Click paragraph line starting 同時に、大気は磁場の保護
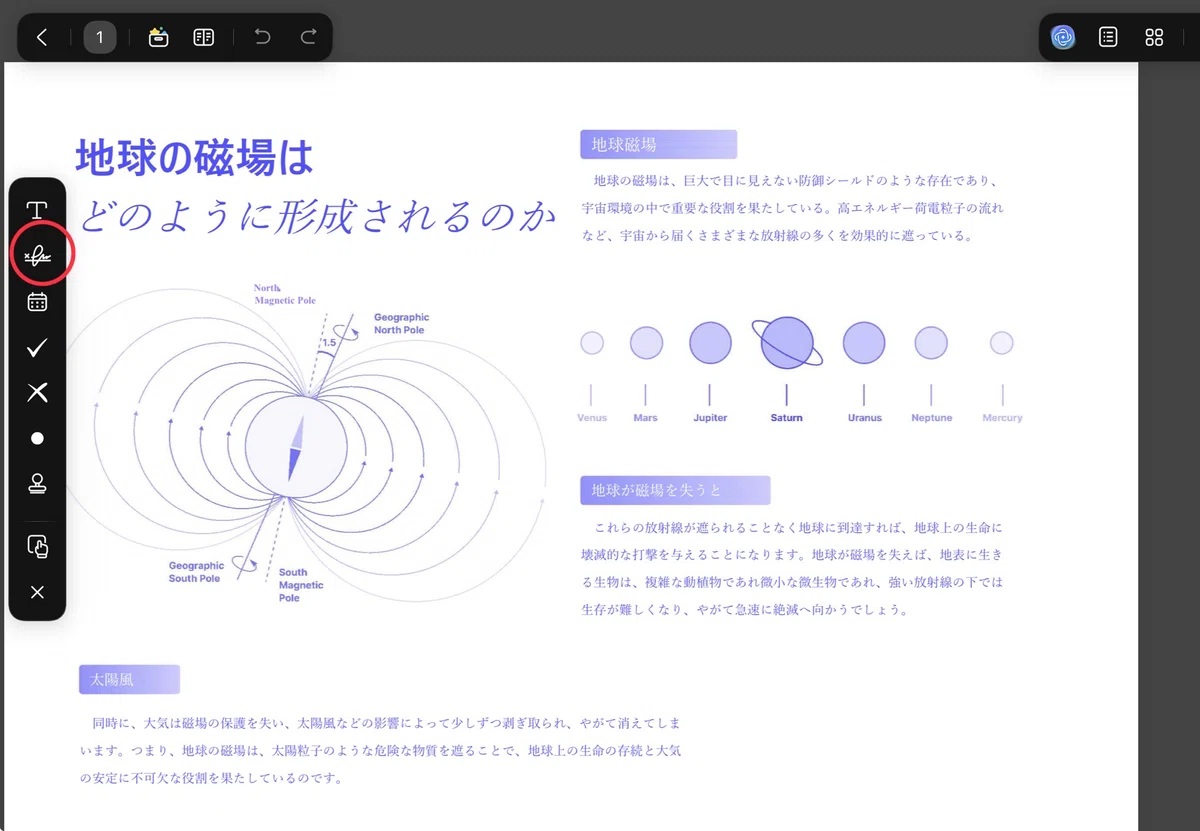This screenshot has width=1200, height=831. (x=386, y=722)
